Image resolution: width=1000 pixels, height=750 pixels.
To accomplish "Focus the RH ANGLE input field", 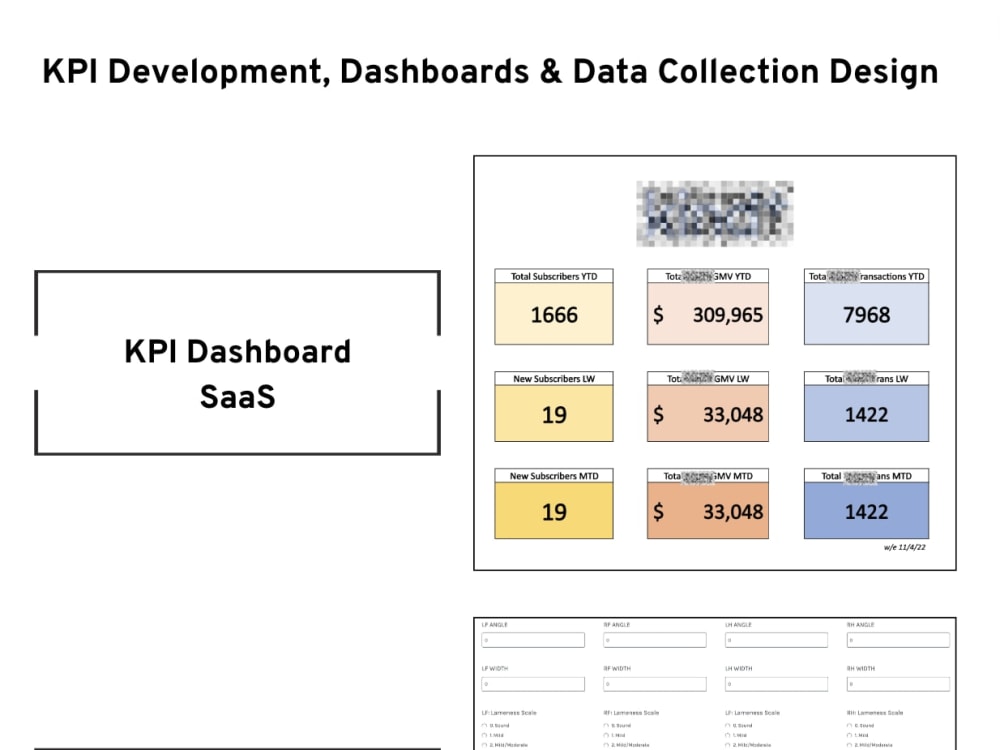I will pyautogui.click(x=898, y=640).
